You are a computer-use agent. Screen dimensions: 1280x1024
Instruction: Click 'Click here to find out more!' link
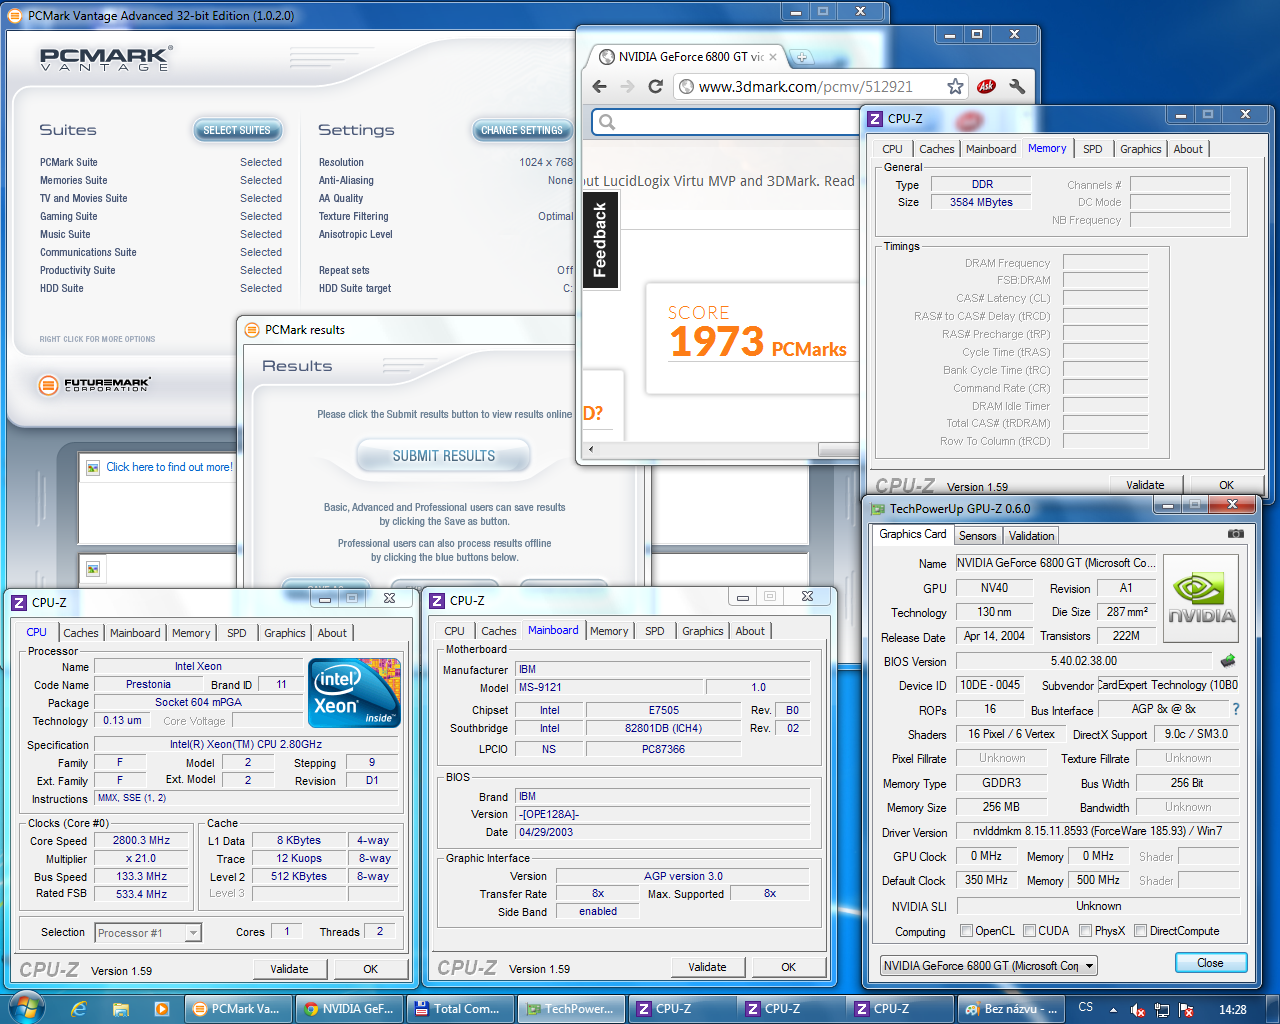(169, 467)
